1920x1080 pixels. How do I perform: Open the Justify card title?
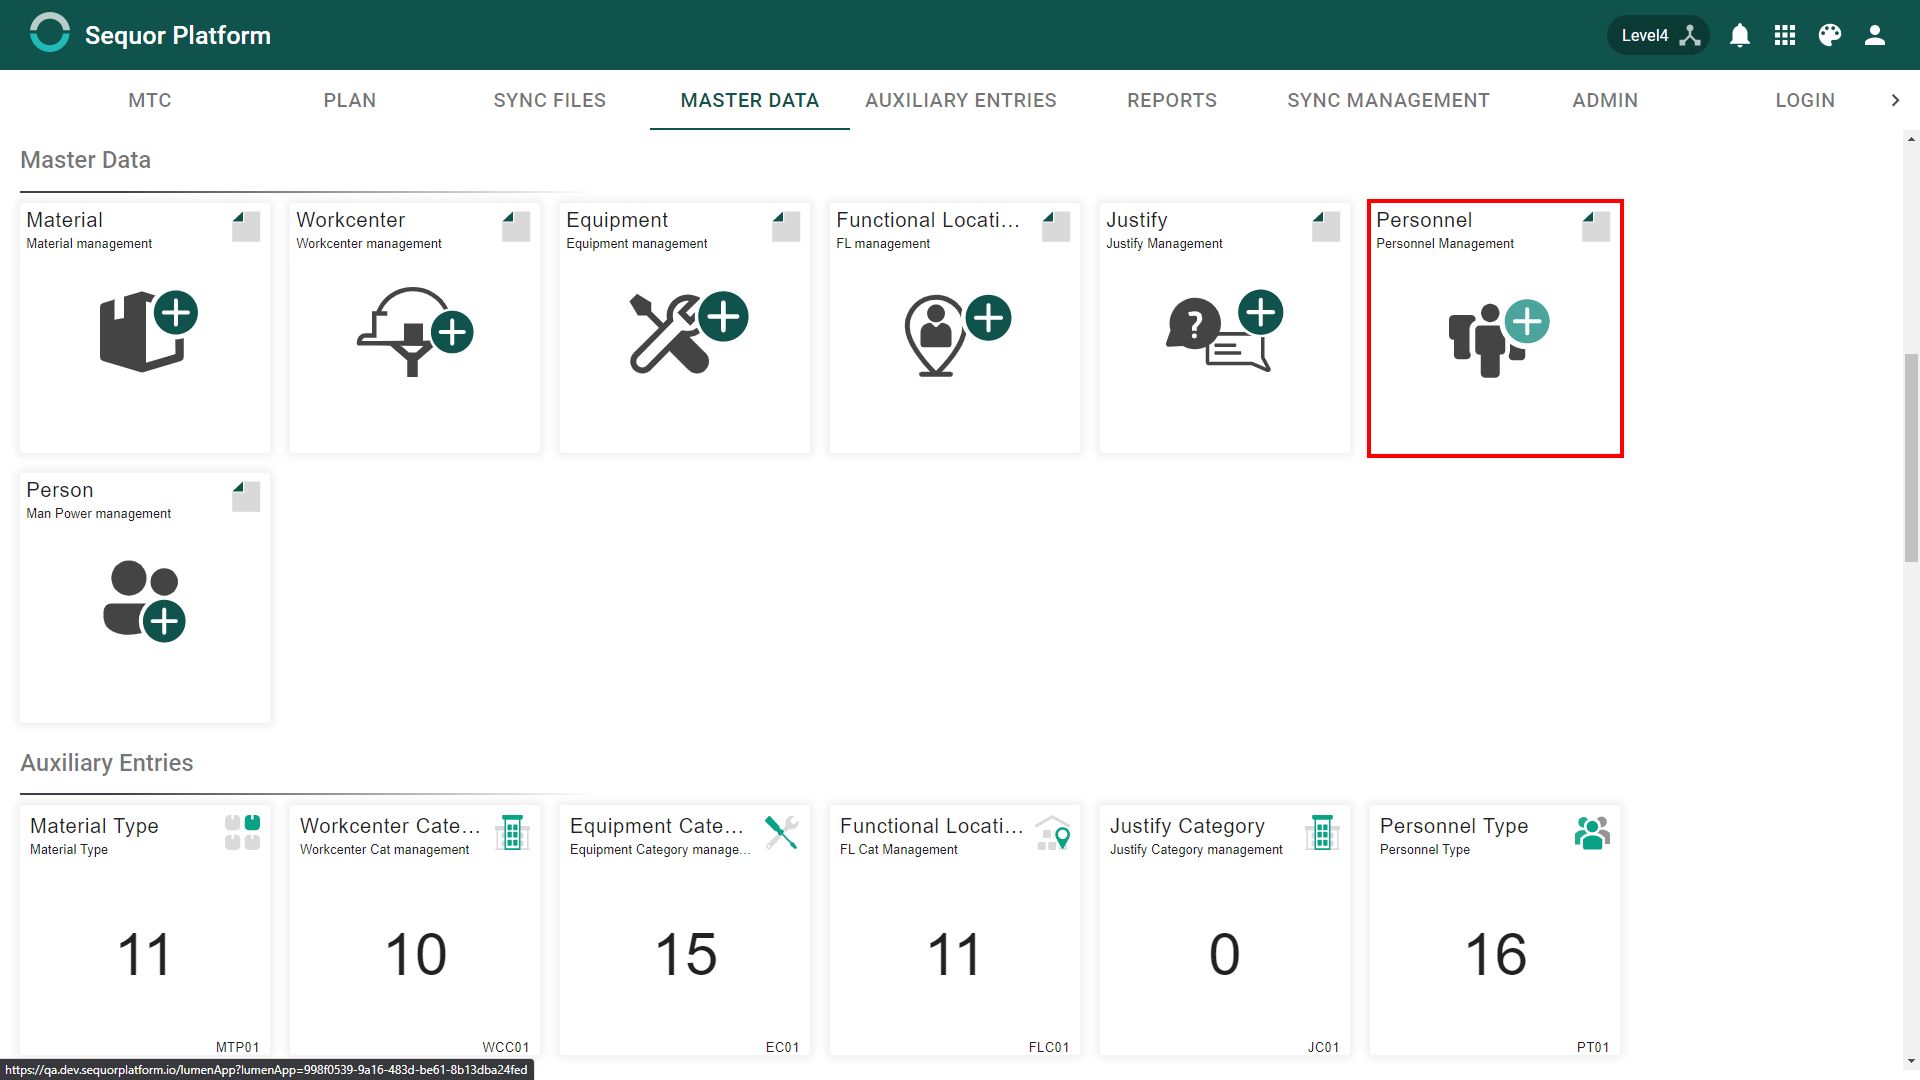[x=1136, y=220]
